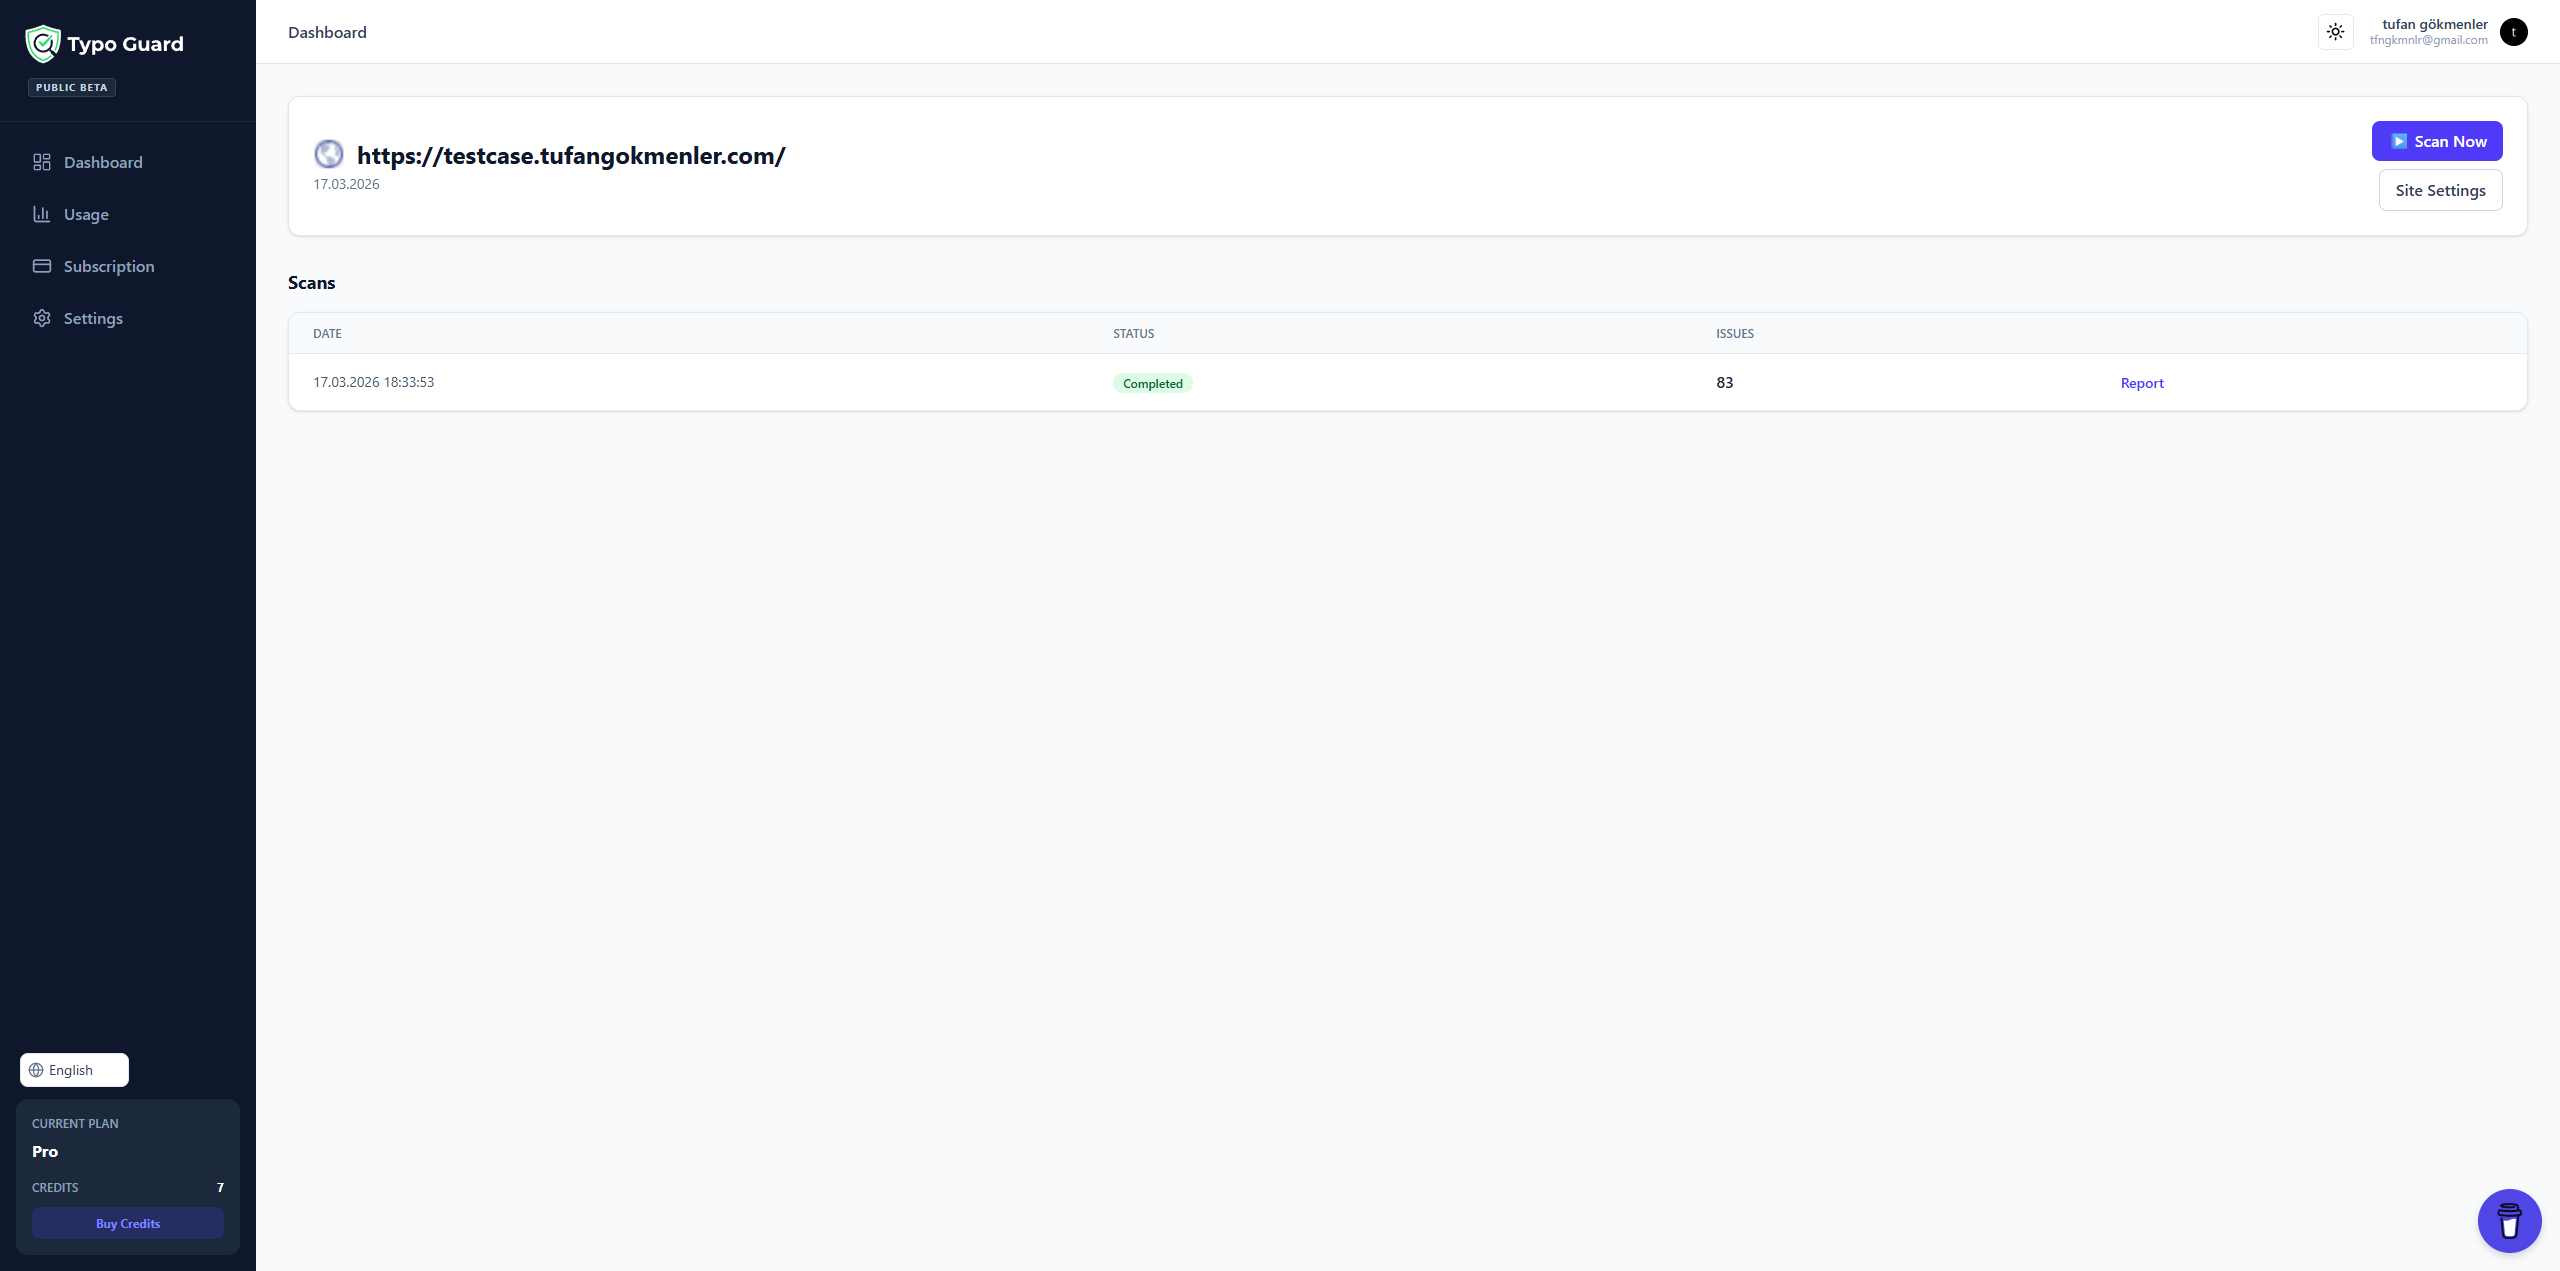Click the Typo Guard shield logo

pyautogui.click(x=42, y=44)
